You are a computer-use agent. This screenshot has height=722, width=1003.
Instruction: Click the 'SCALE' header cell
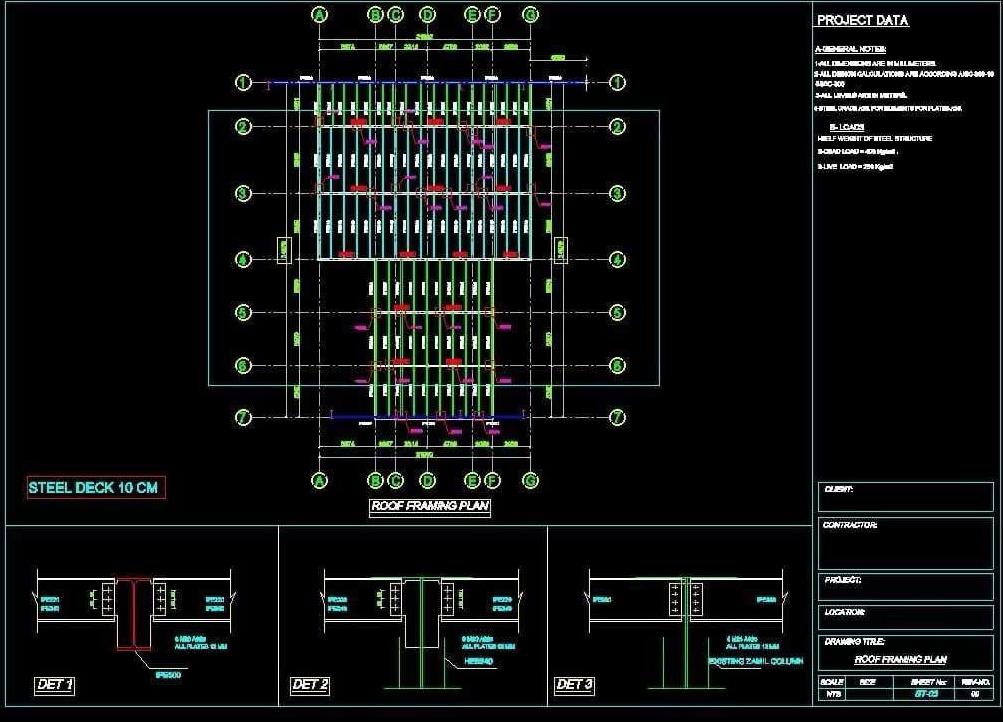point(832,682)
